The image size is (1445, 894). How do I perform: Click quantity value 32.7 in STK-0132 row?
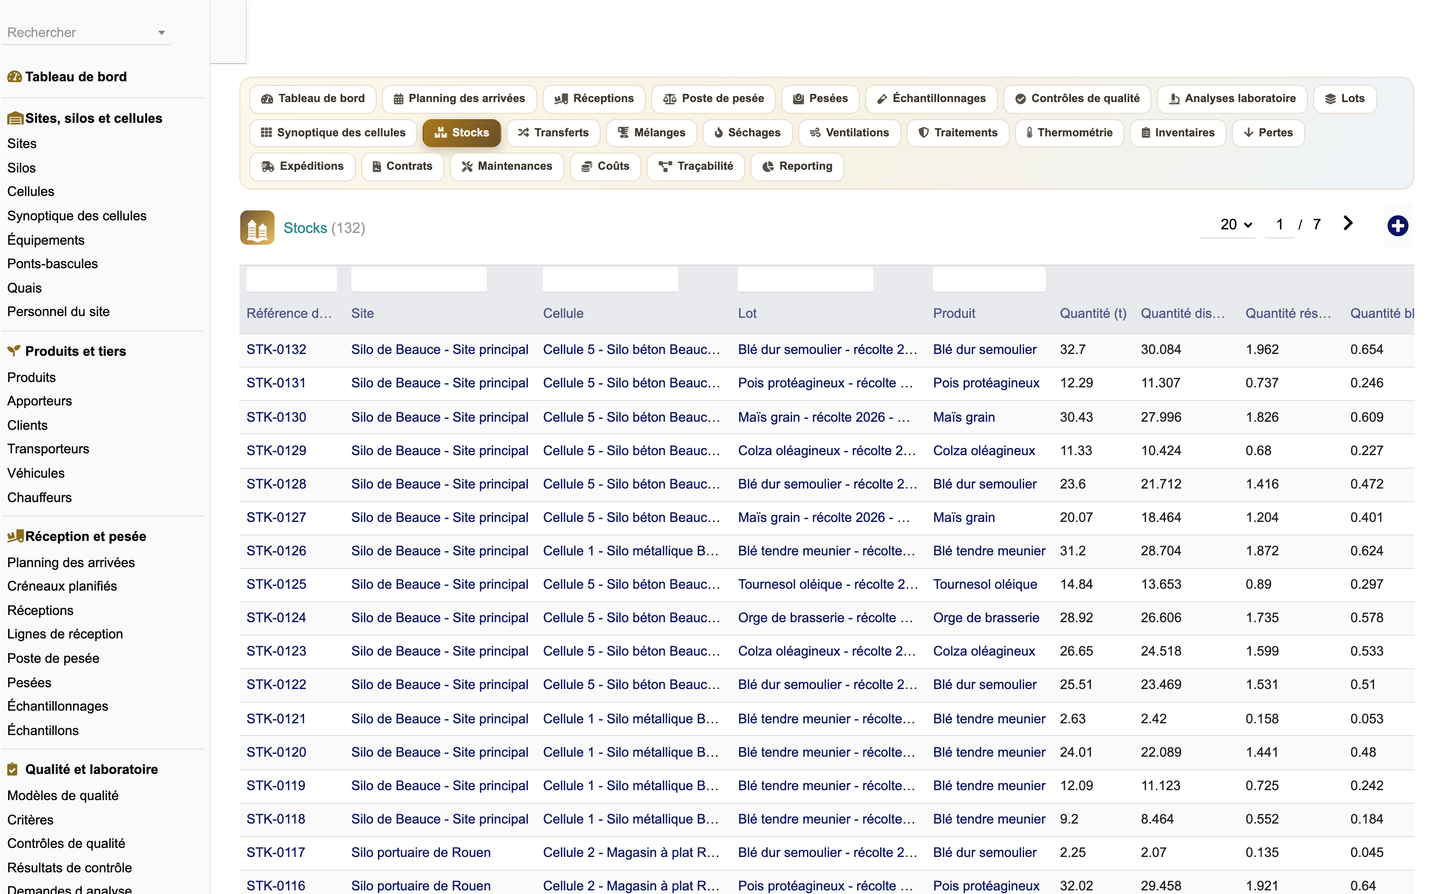[x=1073, y=350]
